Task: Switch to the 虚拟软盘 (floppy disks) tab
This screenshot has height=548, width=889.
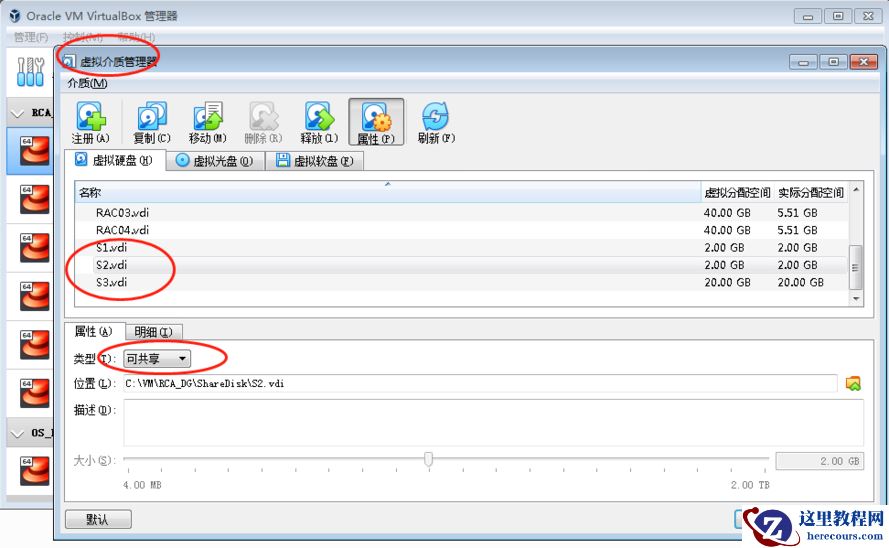Action: point(315,161)
